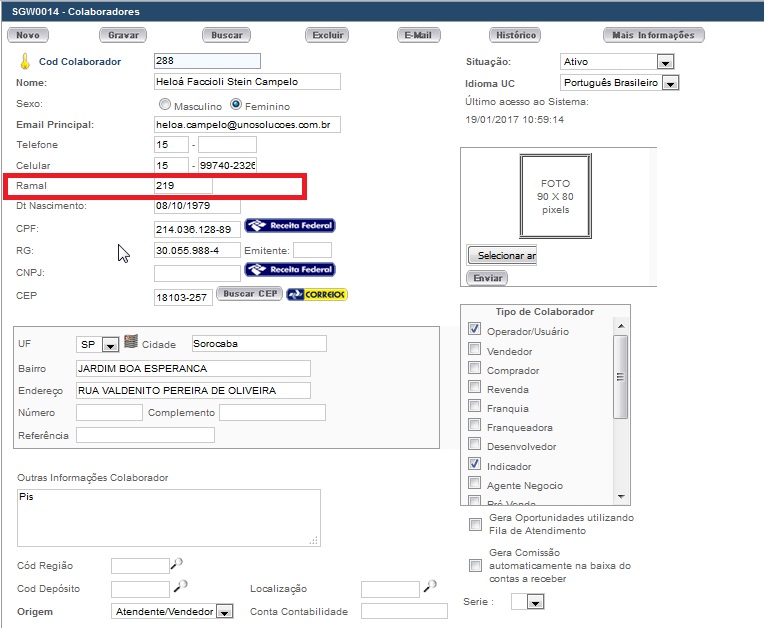Enable the Vendedor checkbox
The height and width of the screenshot is (628, 776).
tap(475, 350)
